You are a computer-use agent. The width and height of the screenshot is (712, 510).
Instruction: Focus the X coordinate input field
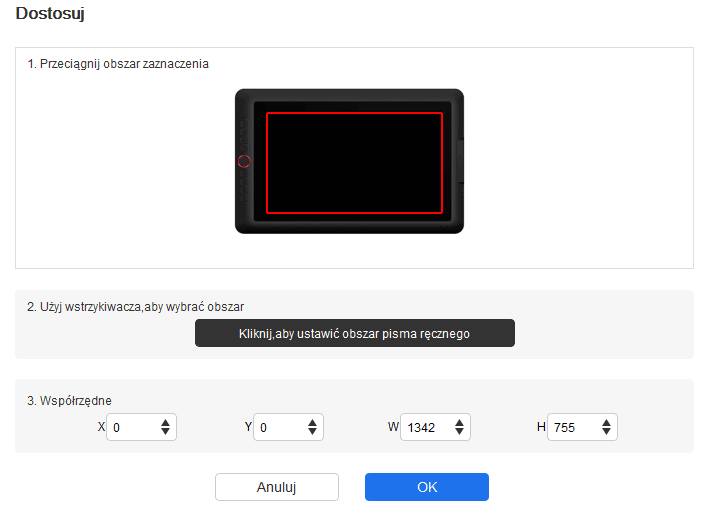[x=132, y=428]
